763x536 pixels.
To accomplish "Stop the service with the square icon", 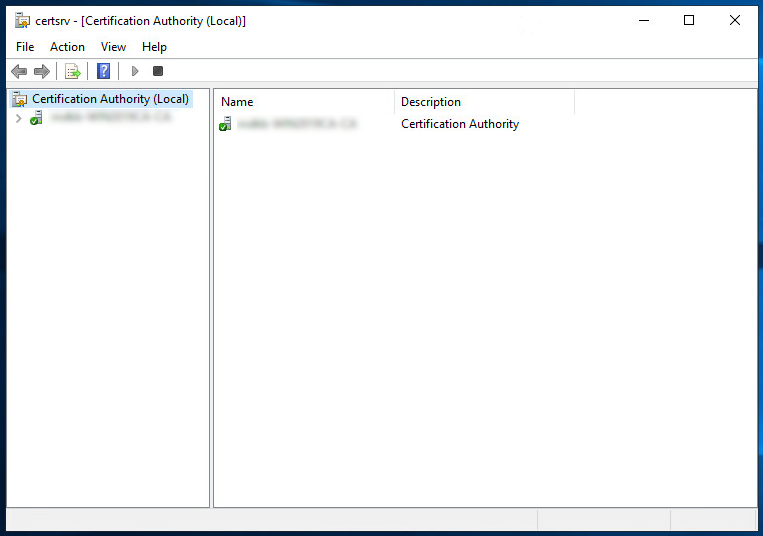I will click(158, 71).
